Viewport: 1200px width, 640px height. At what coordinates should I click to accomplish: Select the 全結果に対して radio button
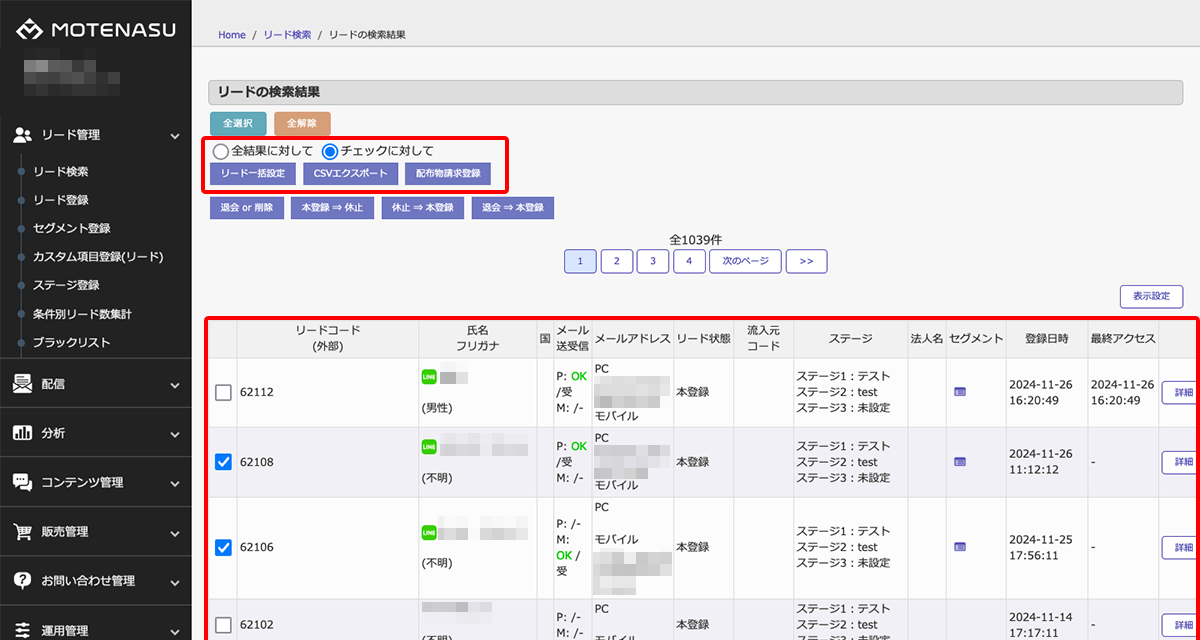pyautogui.click(x=220, y=151)
